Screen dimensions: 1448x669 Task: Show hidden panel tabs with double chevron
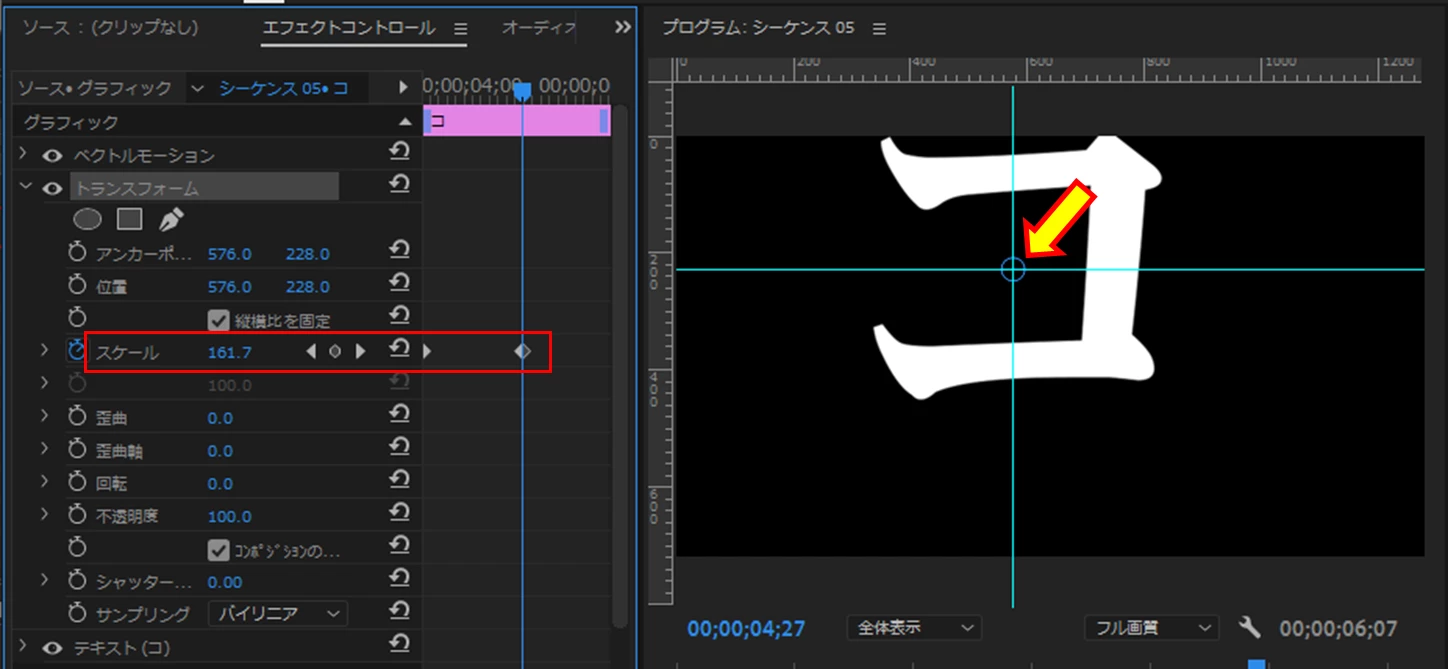coord(622,28)
